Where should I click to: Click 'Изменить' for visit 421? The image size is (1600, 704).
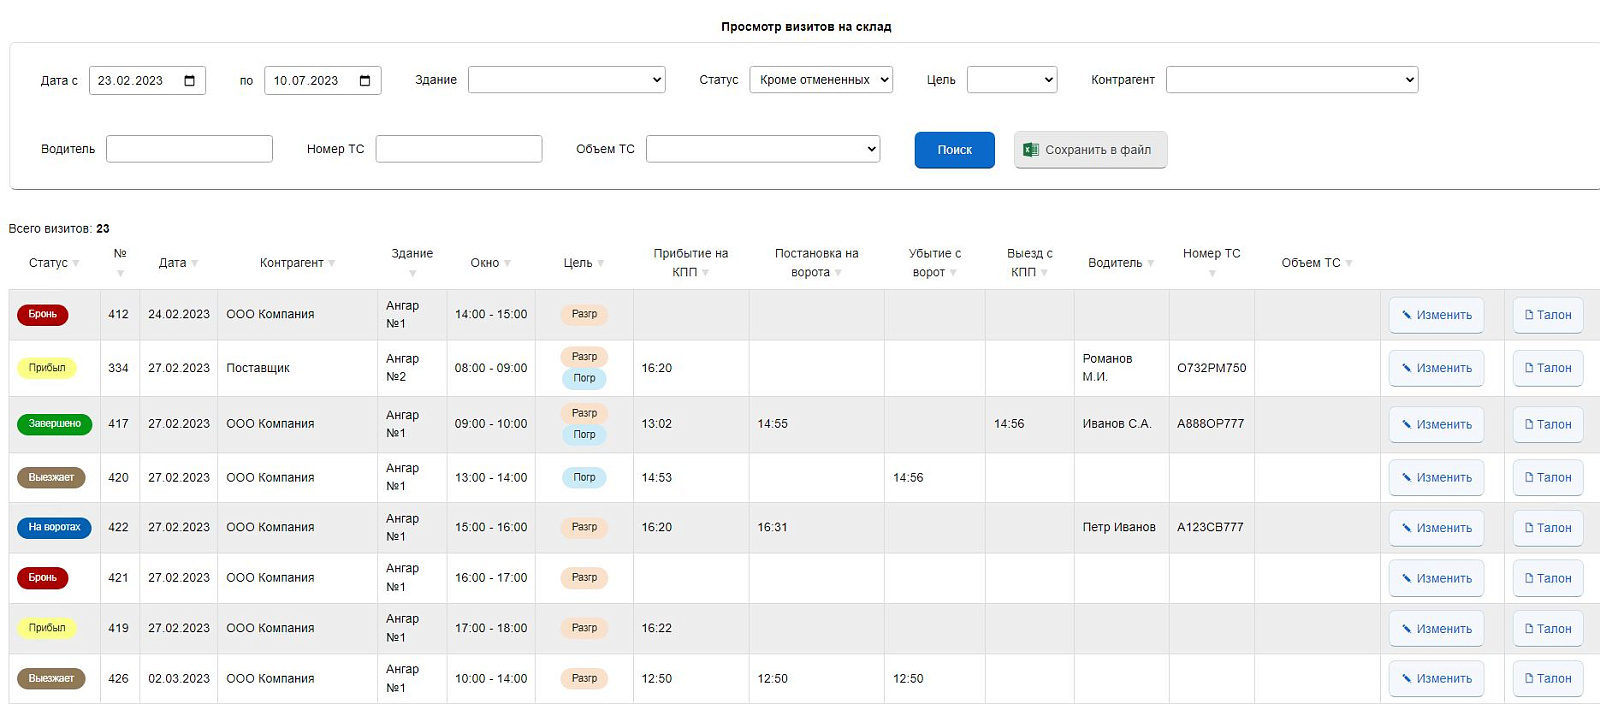click(x=1436, y=579)
